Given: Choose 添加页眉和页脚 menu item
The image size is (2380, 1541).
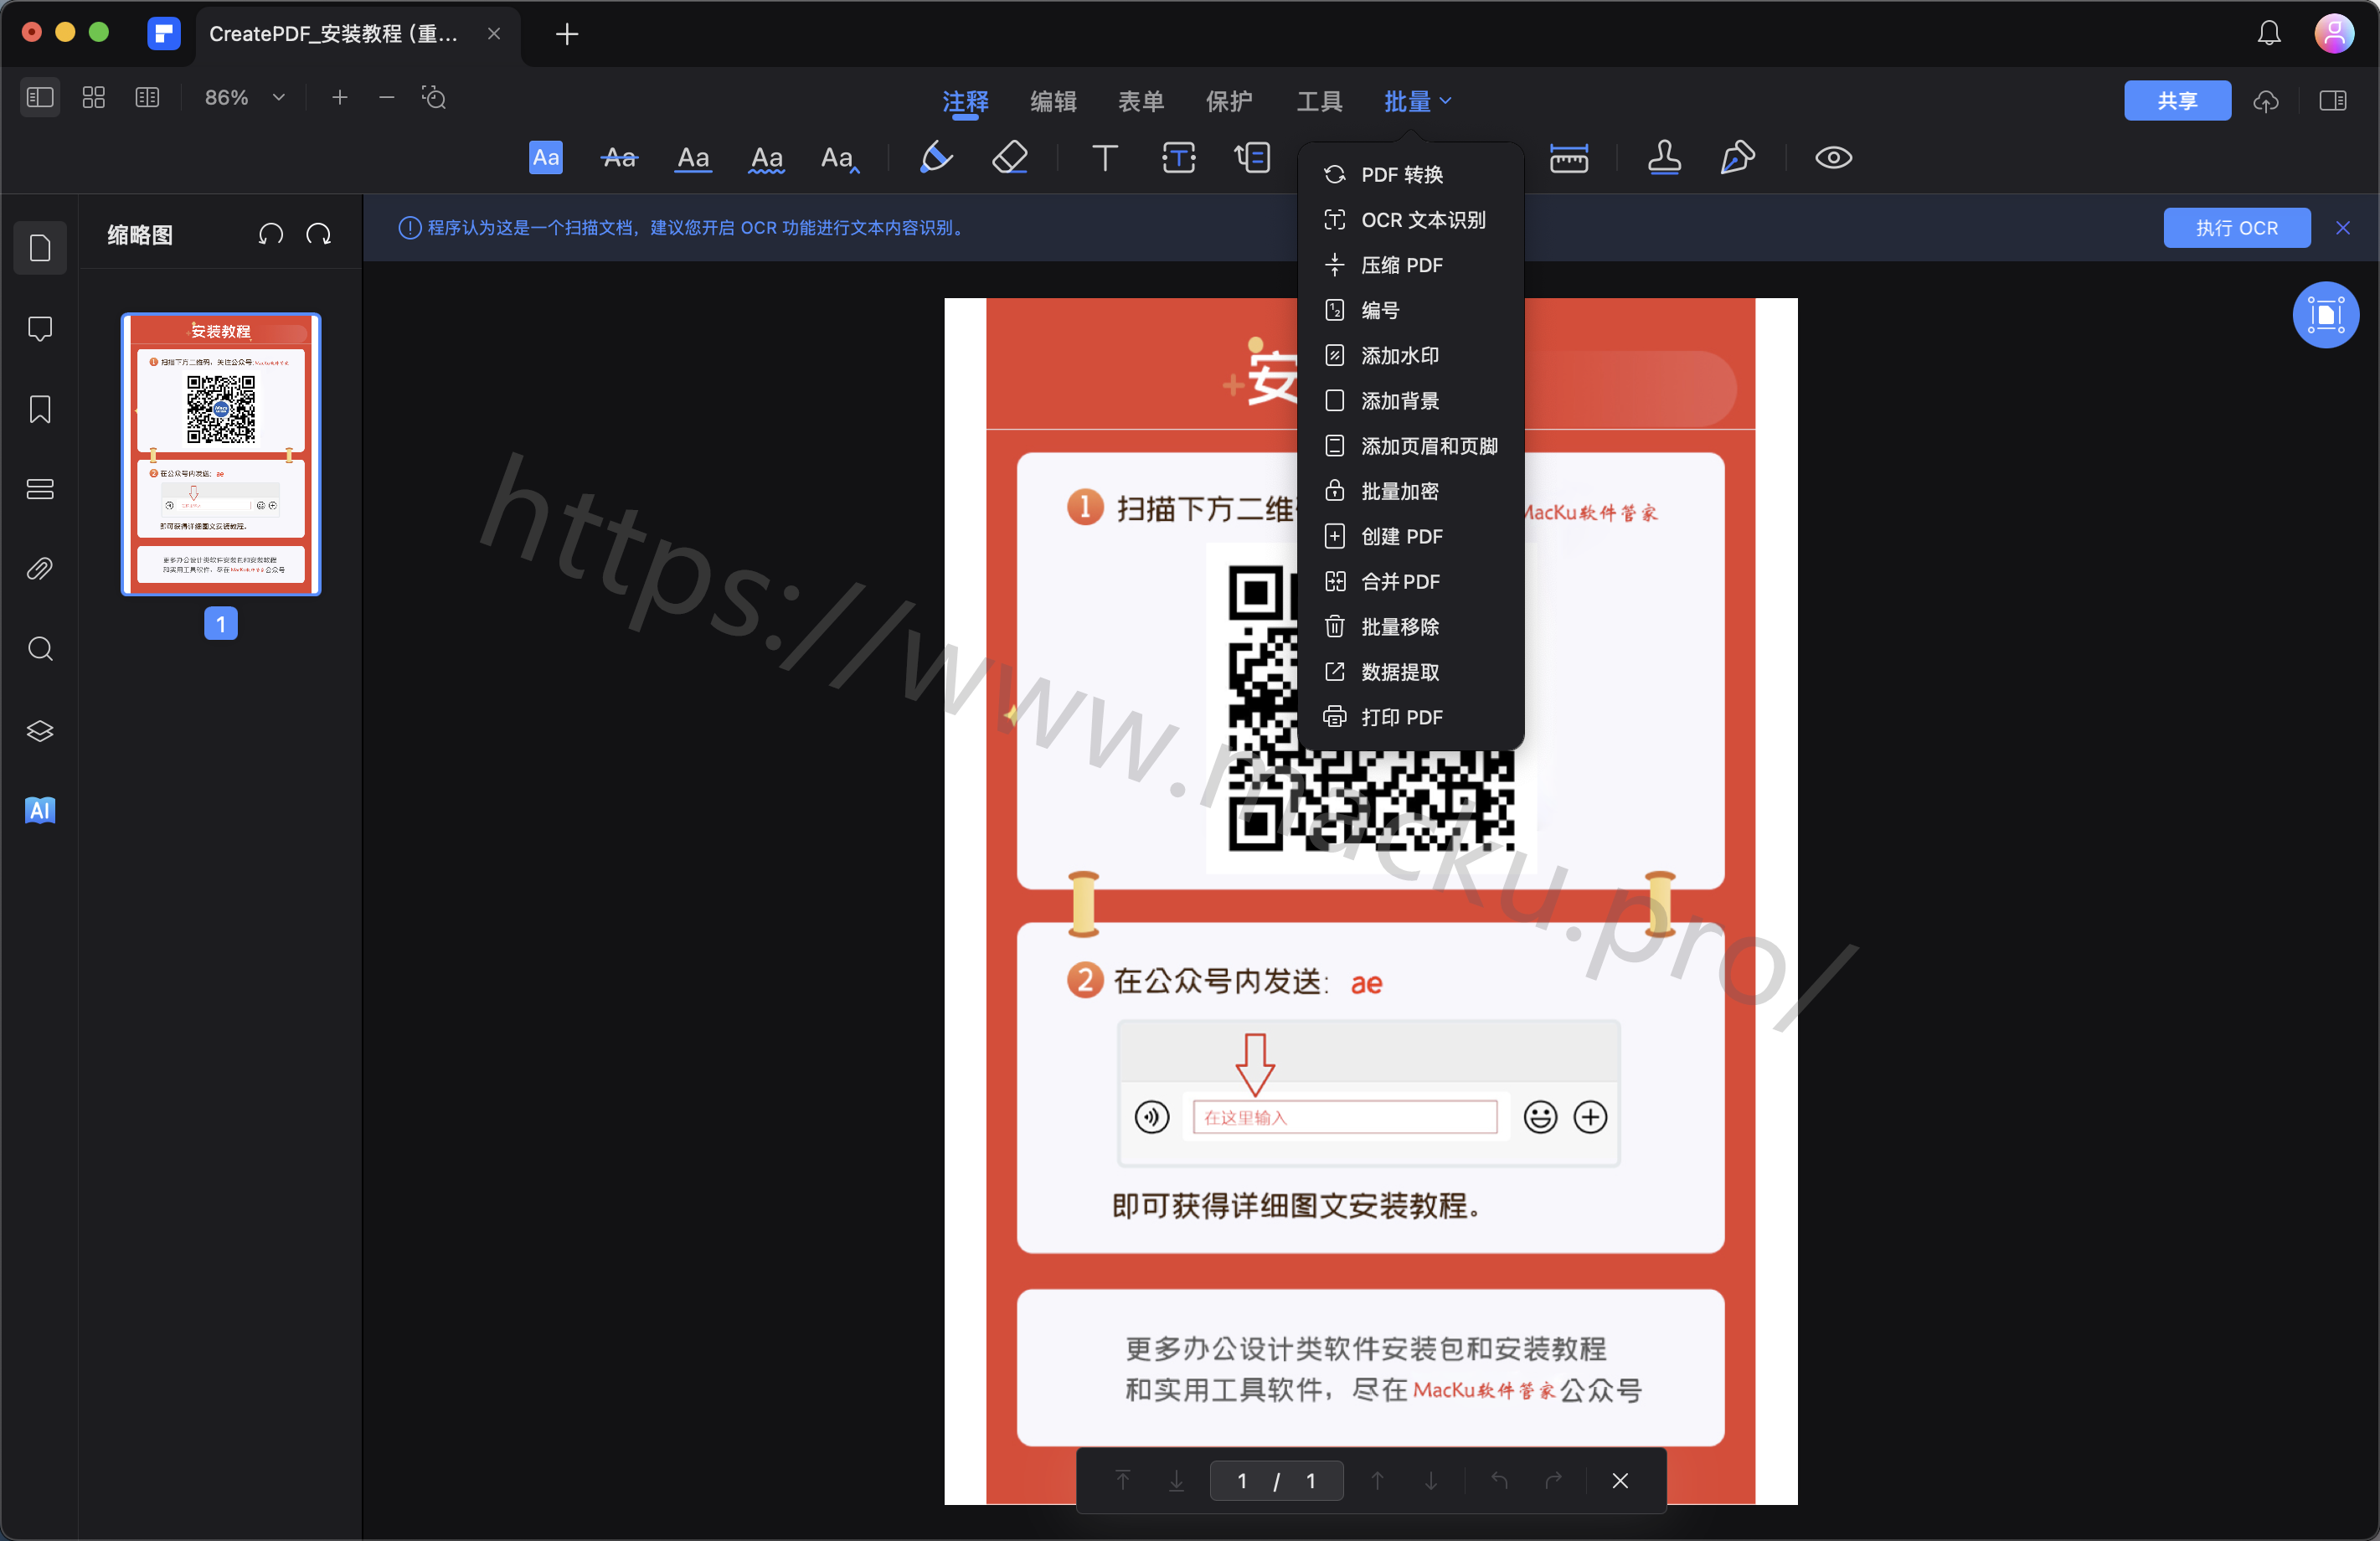Looking at the screenshot, I should tap(1410, 446).
